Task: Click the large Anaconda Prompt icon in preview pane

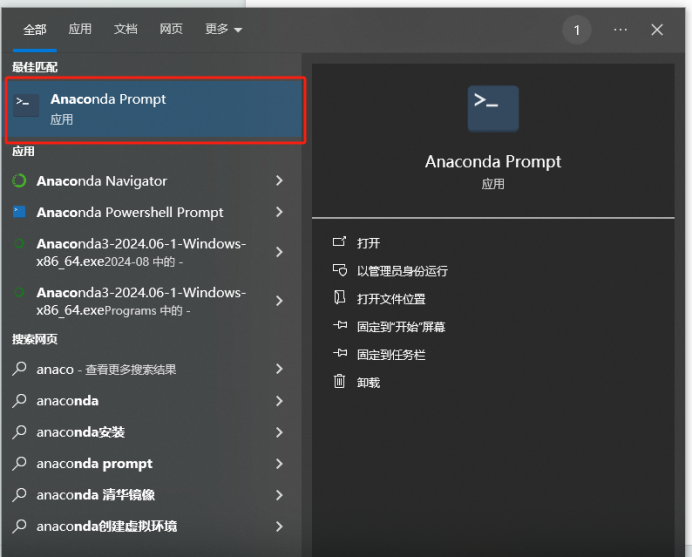Action: click(493, 109)
